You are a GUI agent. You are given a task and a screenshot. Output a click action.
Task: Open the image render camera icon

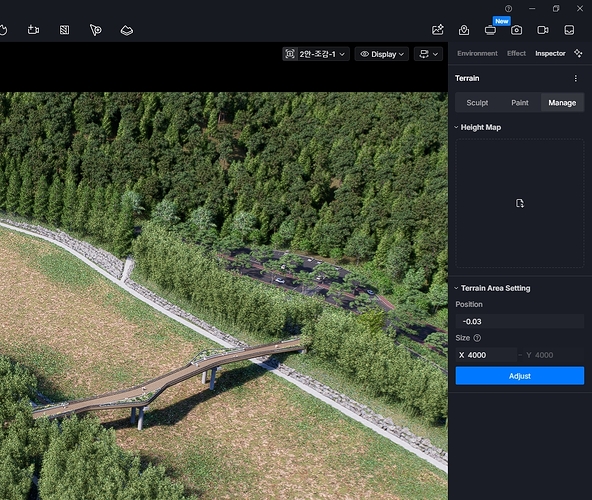pyautogui.click(x=516, y=30)
